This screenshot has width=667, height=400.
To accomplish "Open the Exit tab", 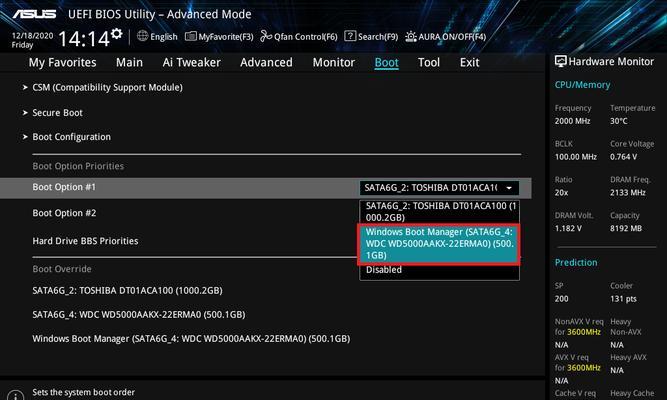I will tap(469, 63).
